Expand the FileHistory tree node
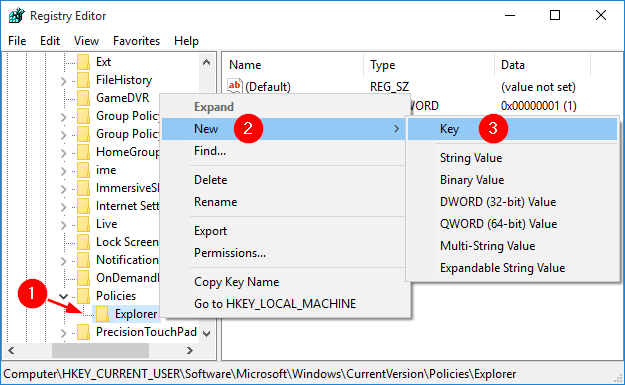 [x=63, y=81]
